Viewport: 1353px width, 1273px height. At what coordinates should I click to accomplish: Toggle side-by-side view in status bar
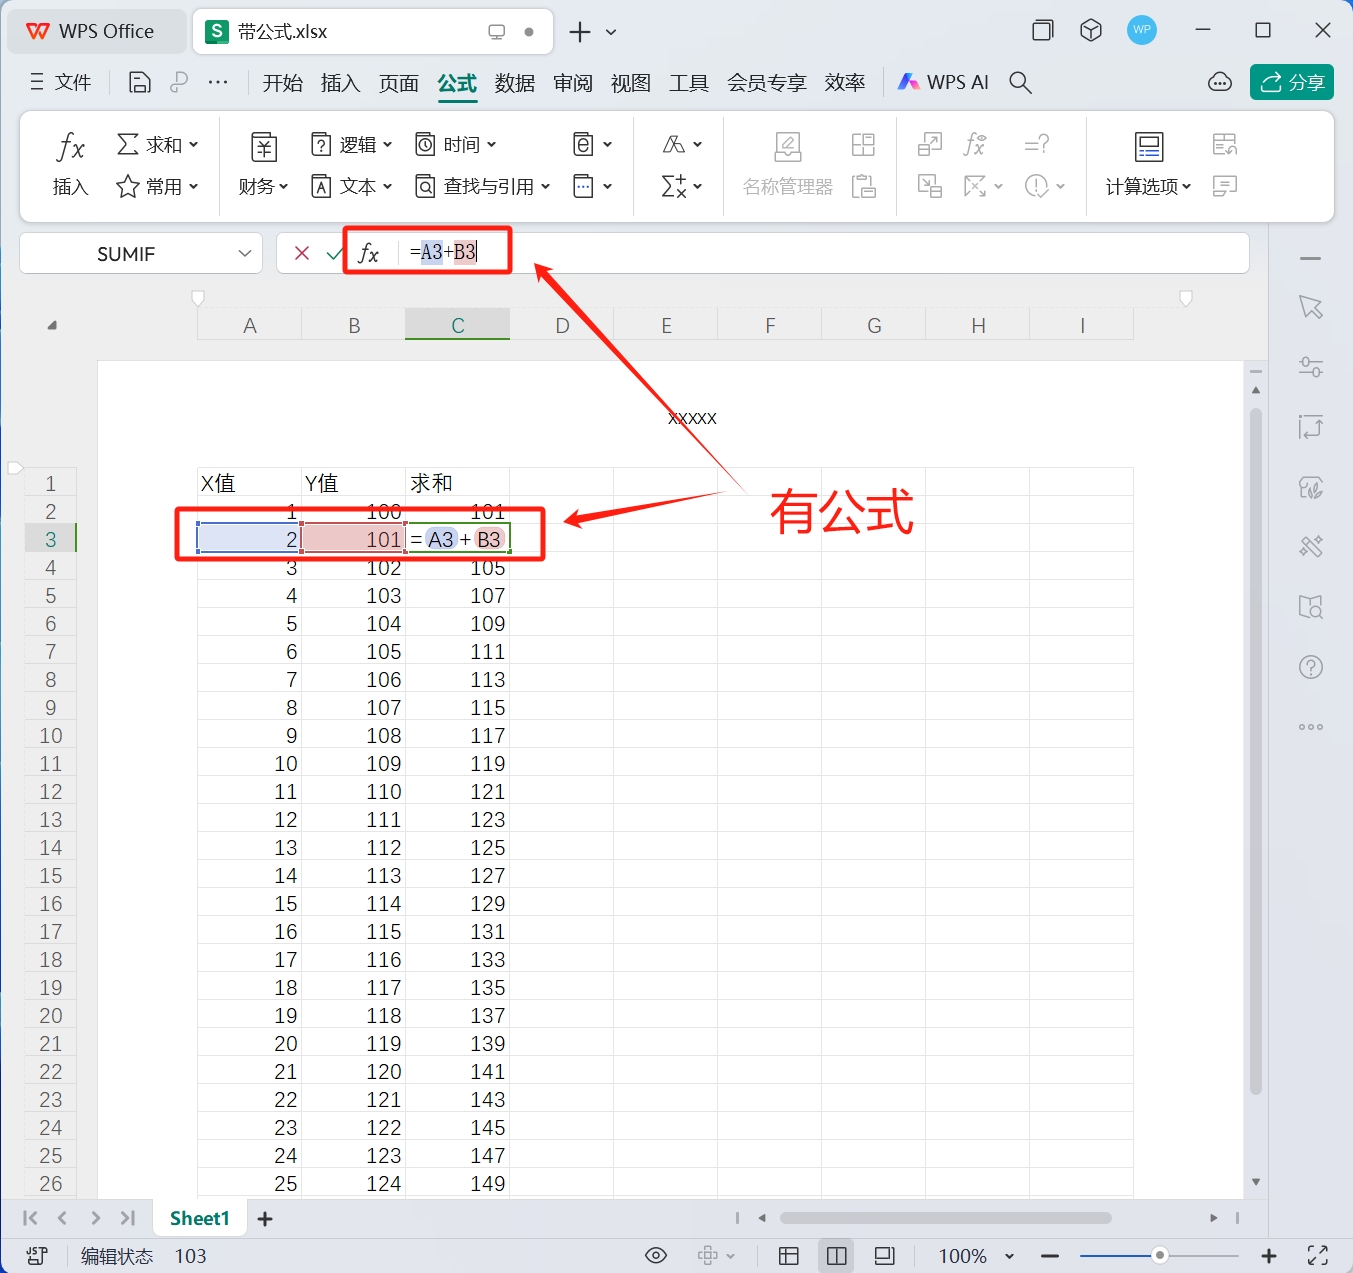tap(836, 1255)
